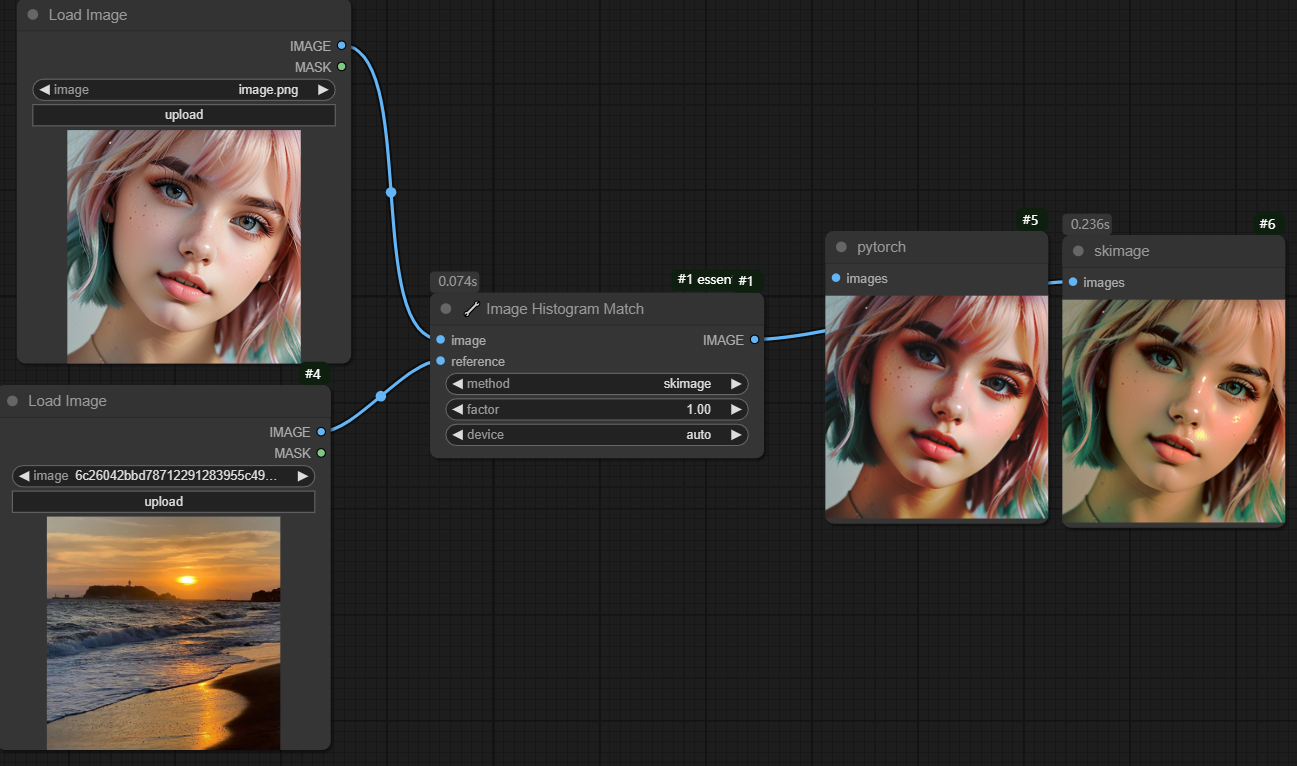The image size is (1297, 766).
Task: Collapse the pytorch preview node via its dot
Action: pyautogui.click(x=841, y=247)
